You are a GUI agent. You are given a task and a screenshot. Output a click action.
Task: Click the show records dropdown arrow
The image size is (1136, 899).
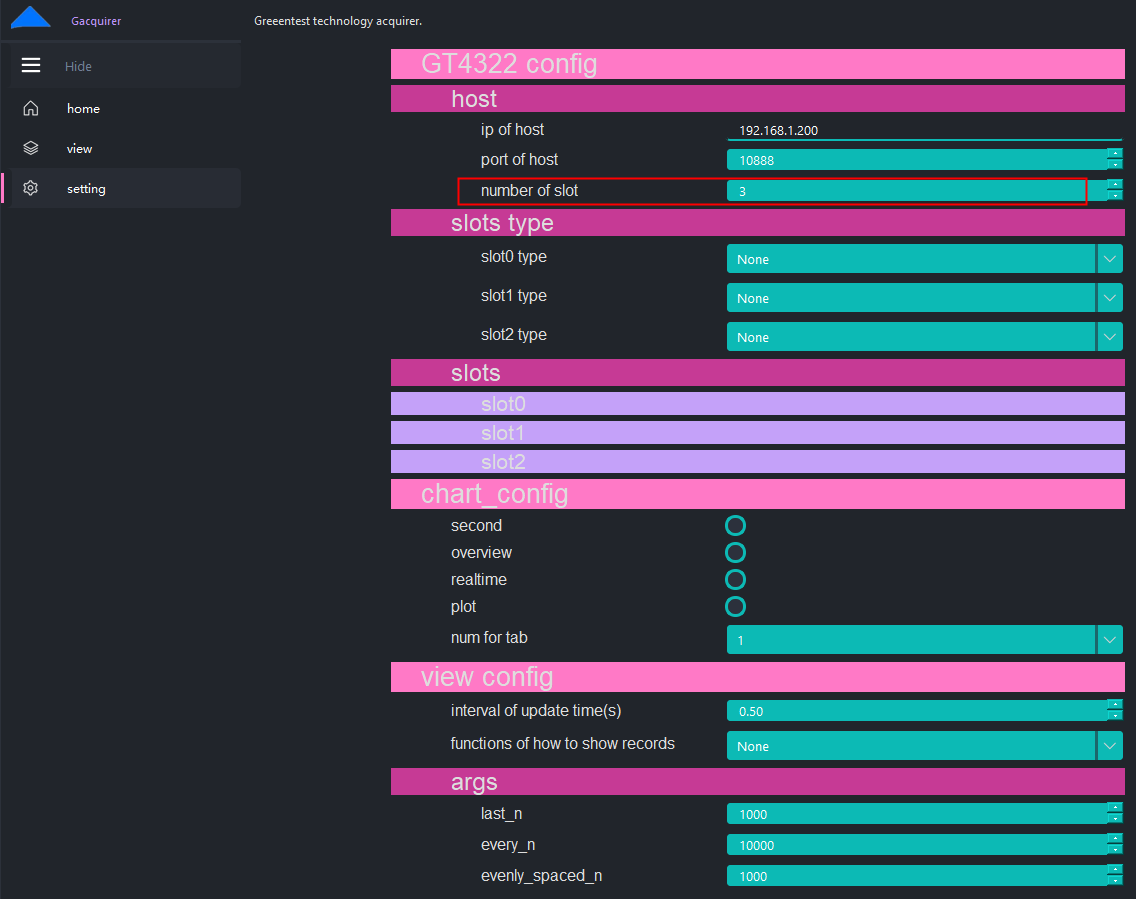pos(1110,745)
